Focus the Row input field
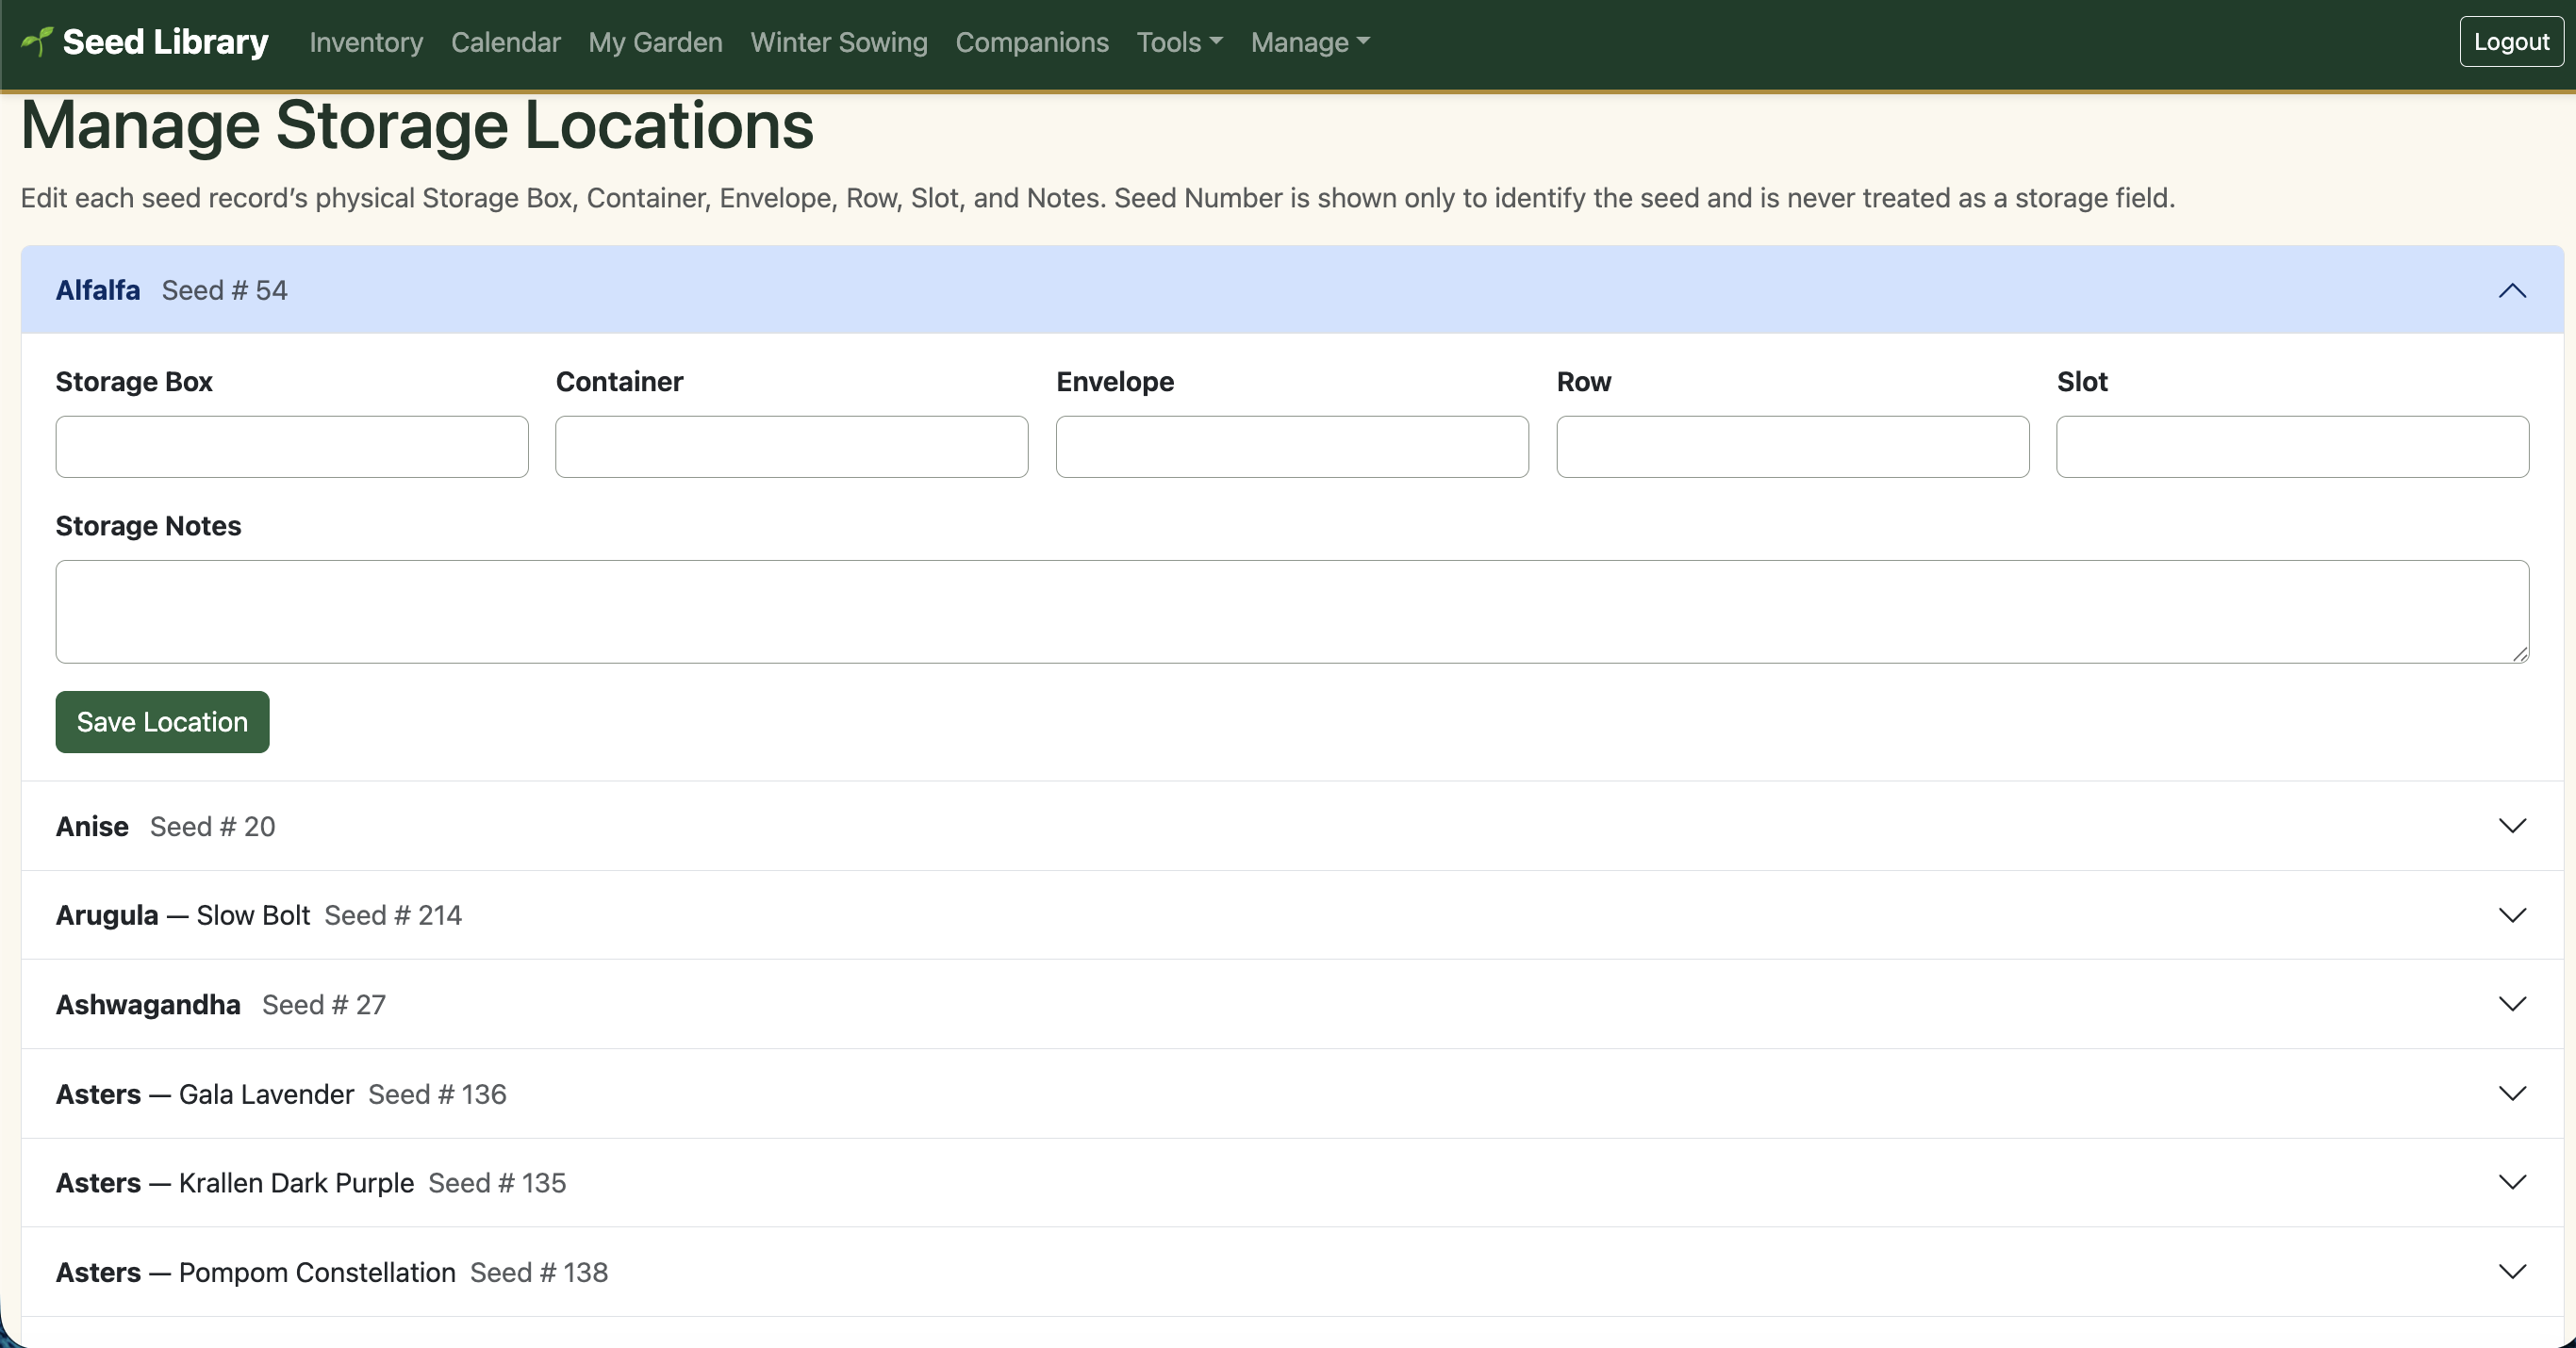 click(1793, 447)
